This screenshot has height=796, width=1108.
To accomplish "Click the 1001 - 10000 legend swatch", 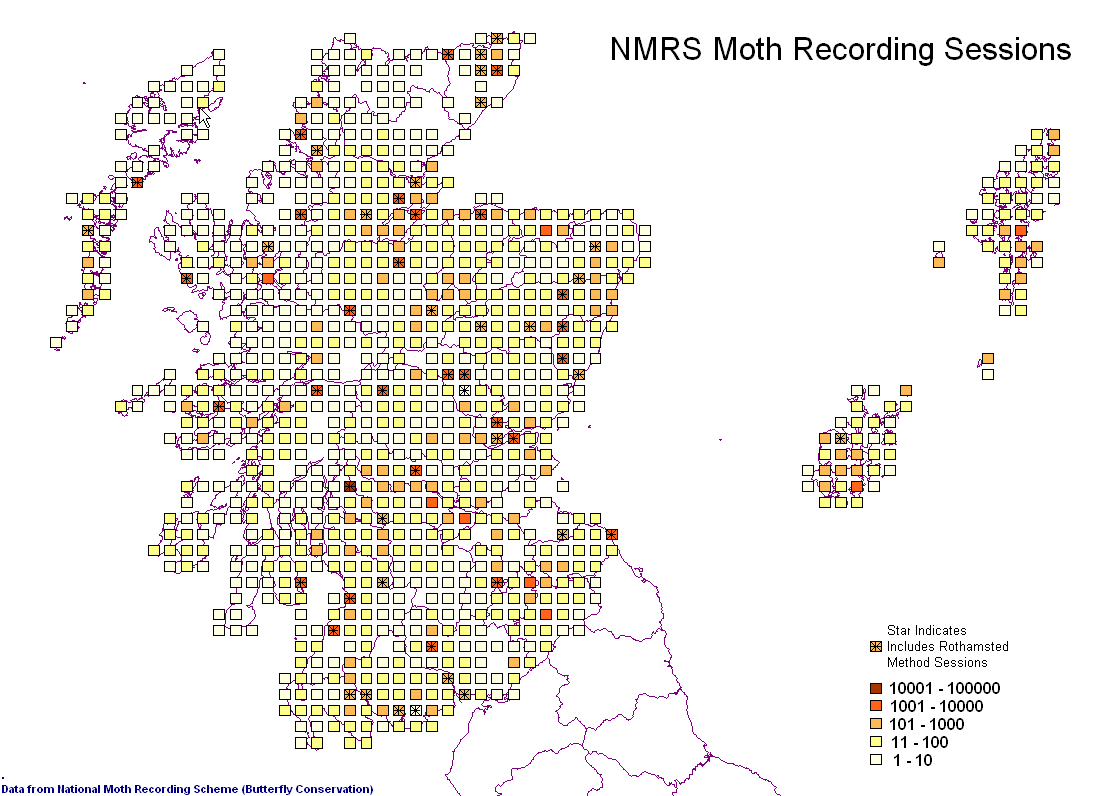I will point(876,706).
